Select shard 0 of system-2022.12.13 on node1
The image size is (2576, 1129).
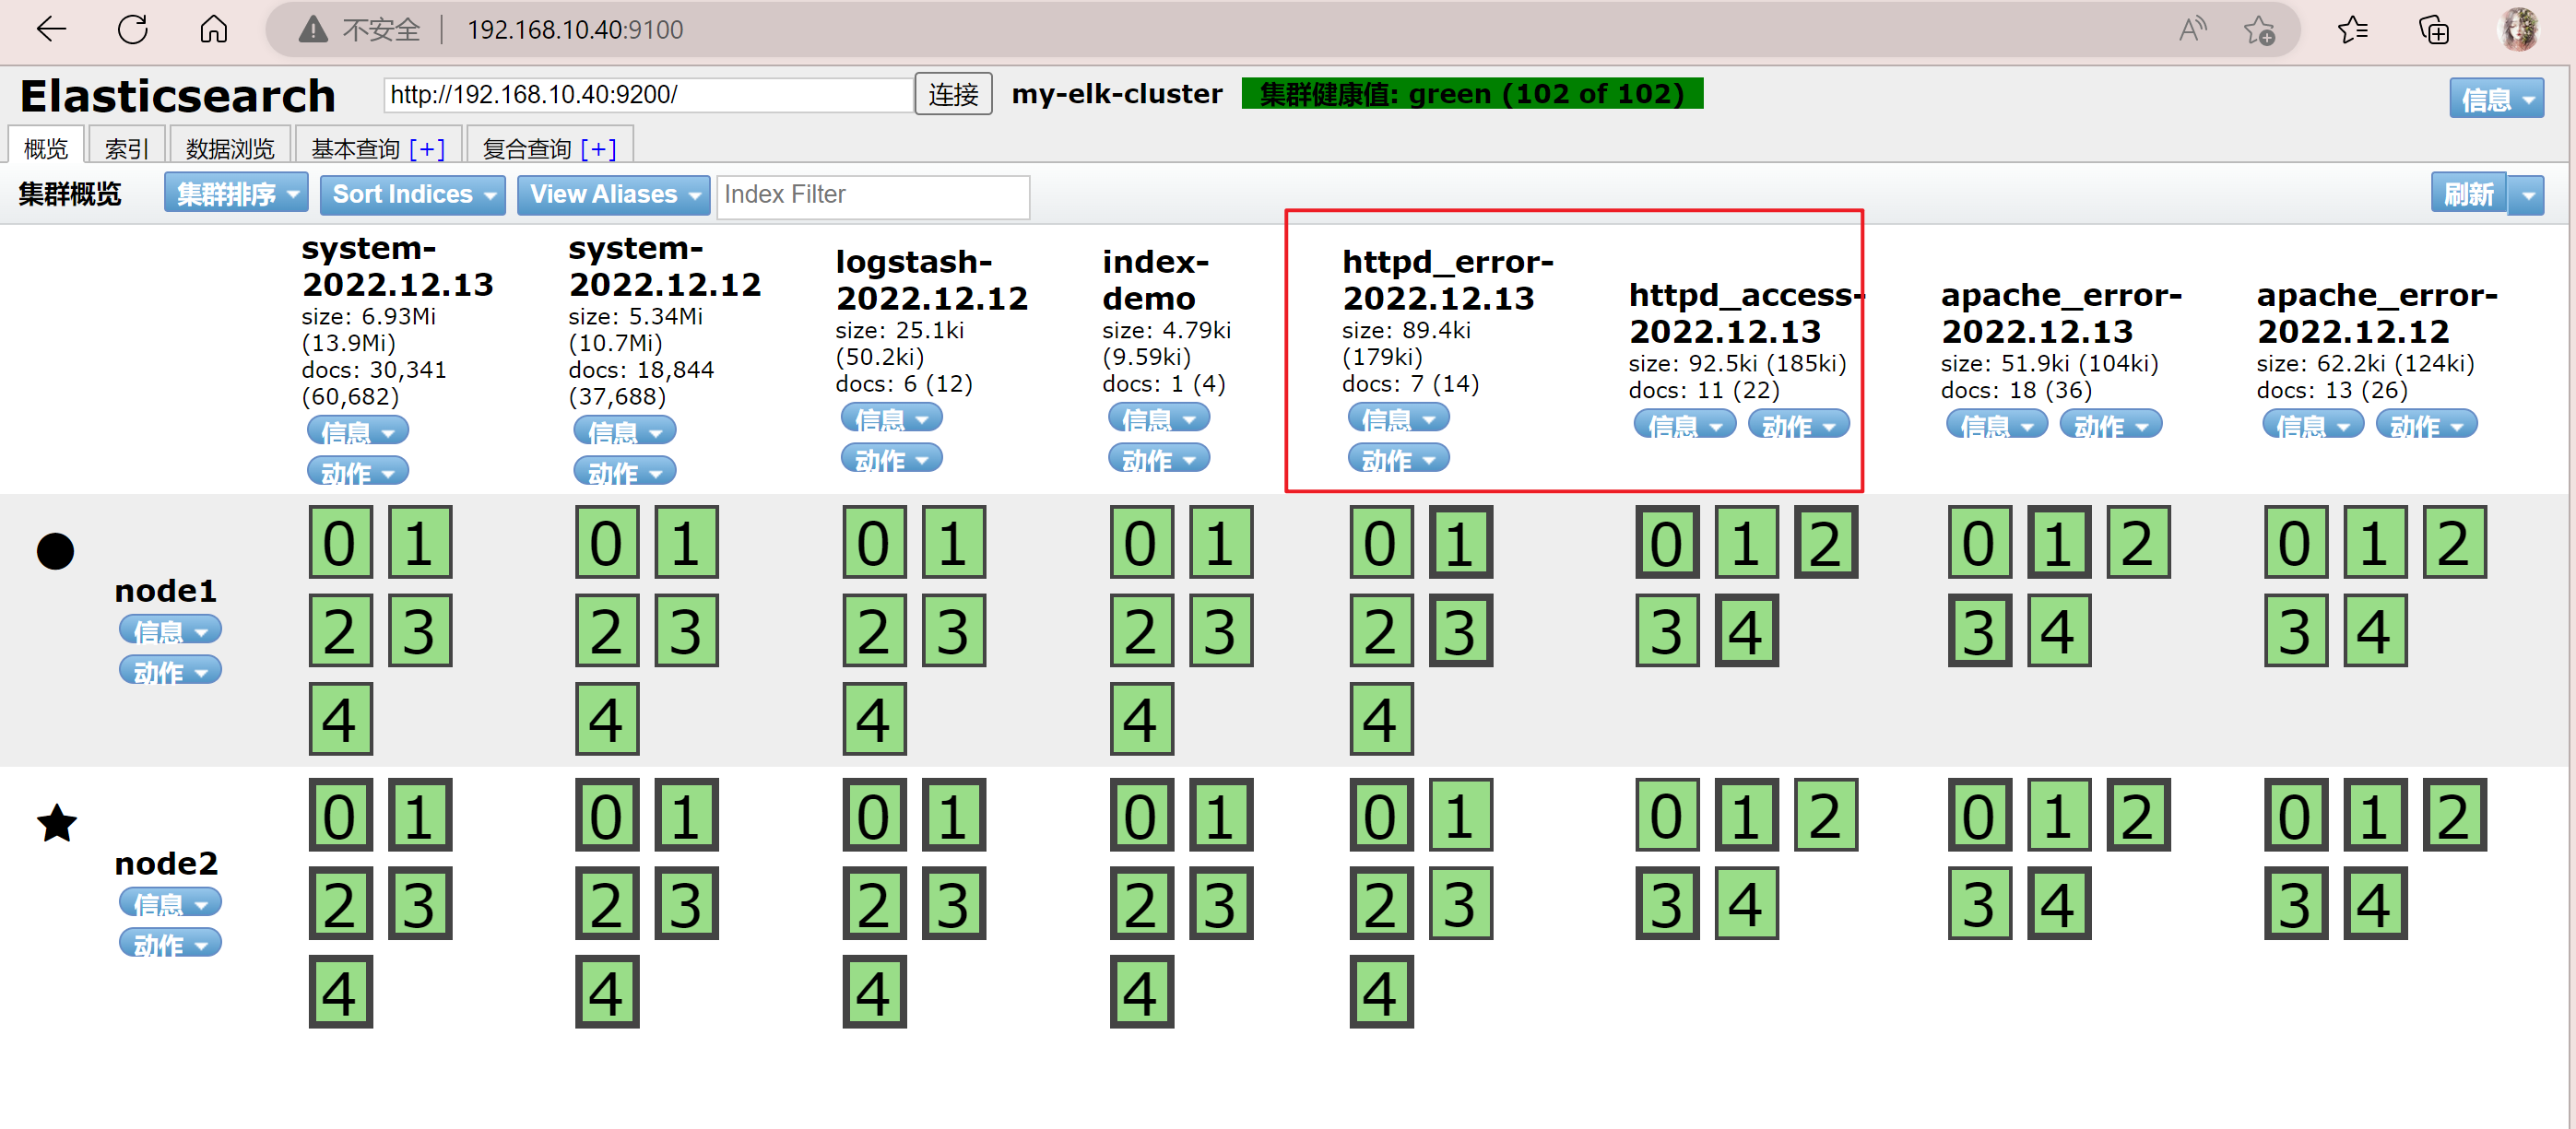(340, 543)
